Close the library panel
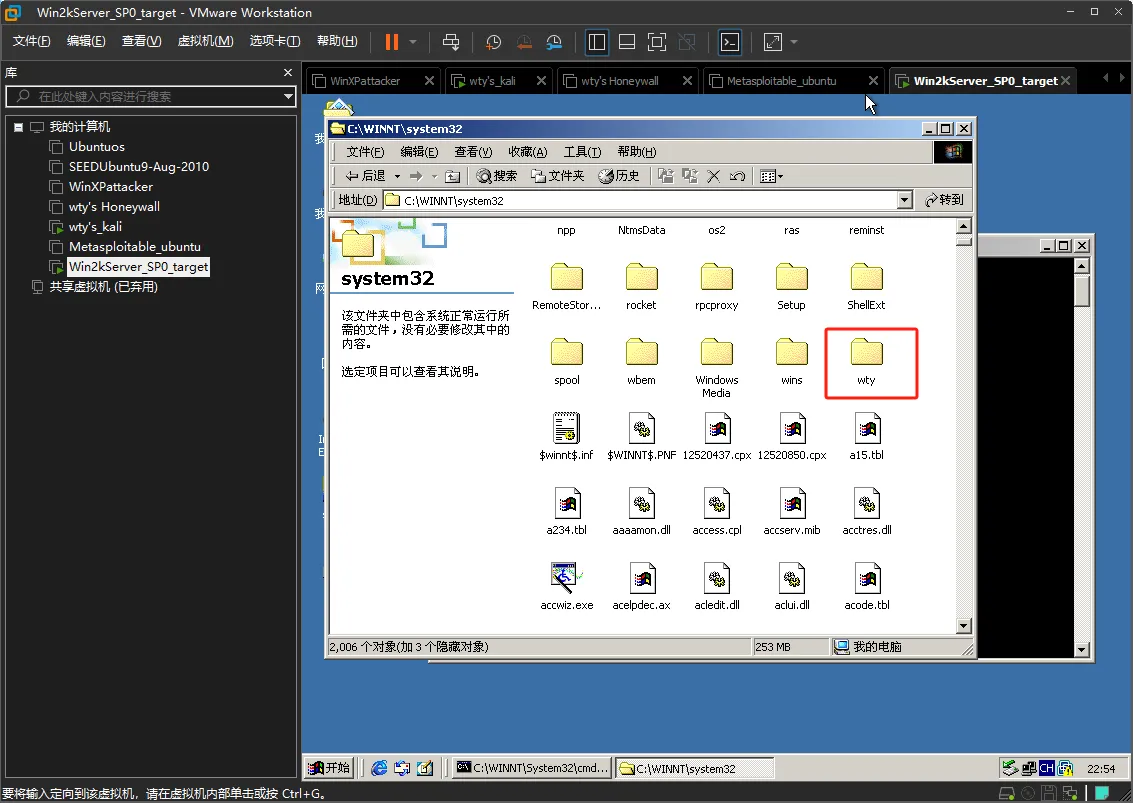 click(288, 72)
